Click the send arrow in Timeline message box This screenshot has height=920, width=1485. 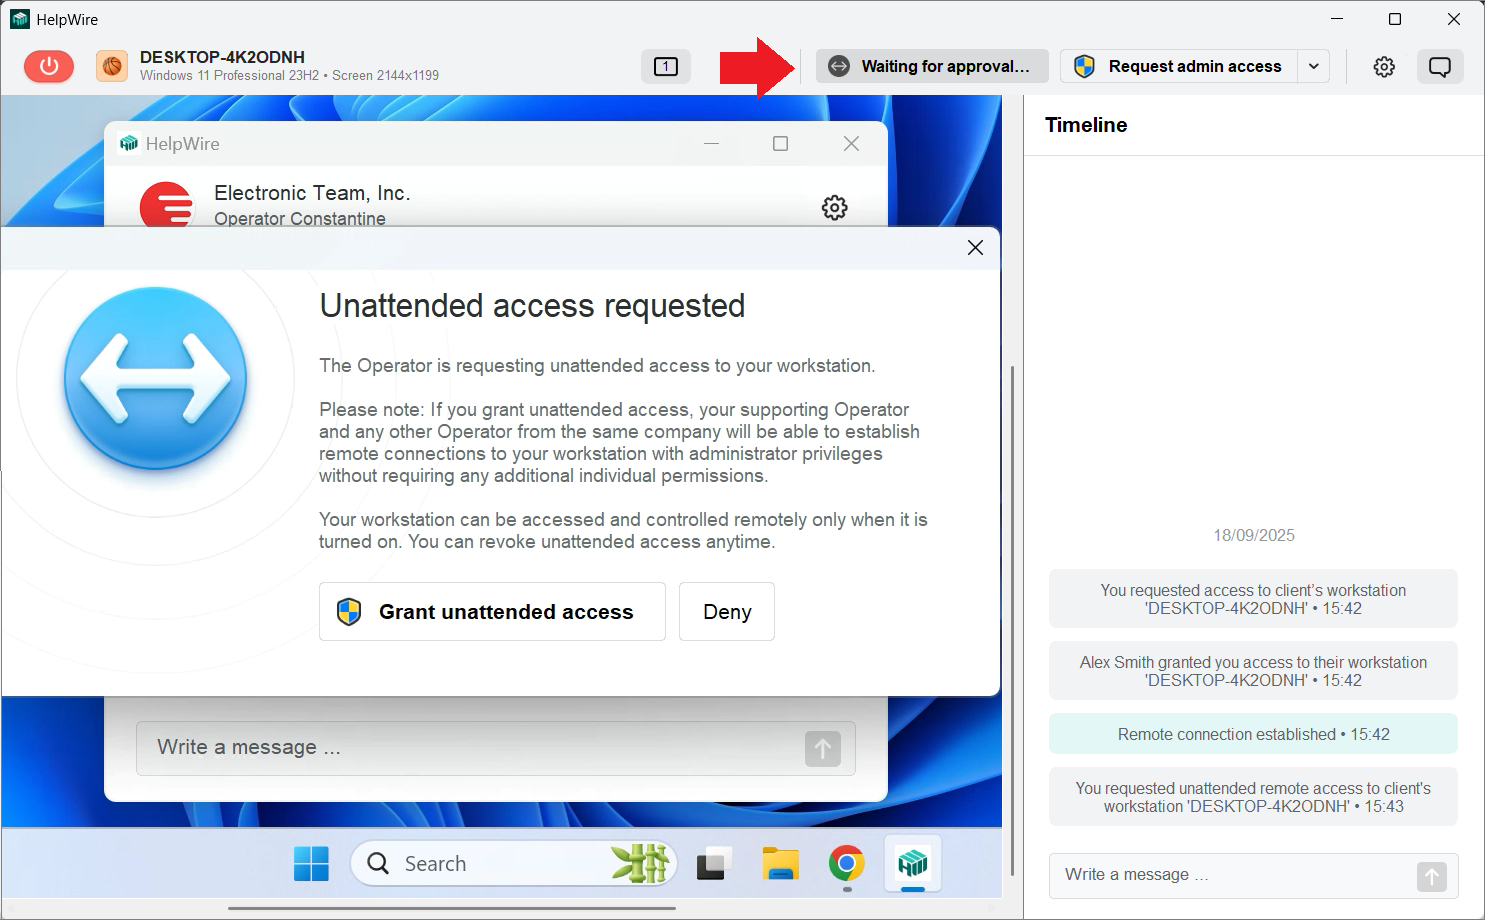[x=1431, y=874]
